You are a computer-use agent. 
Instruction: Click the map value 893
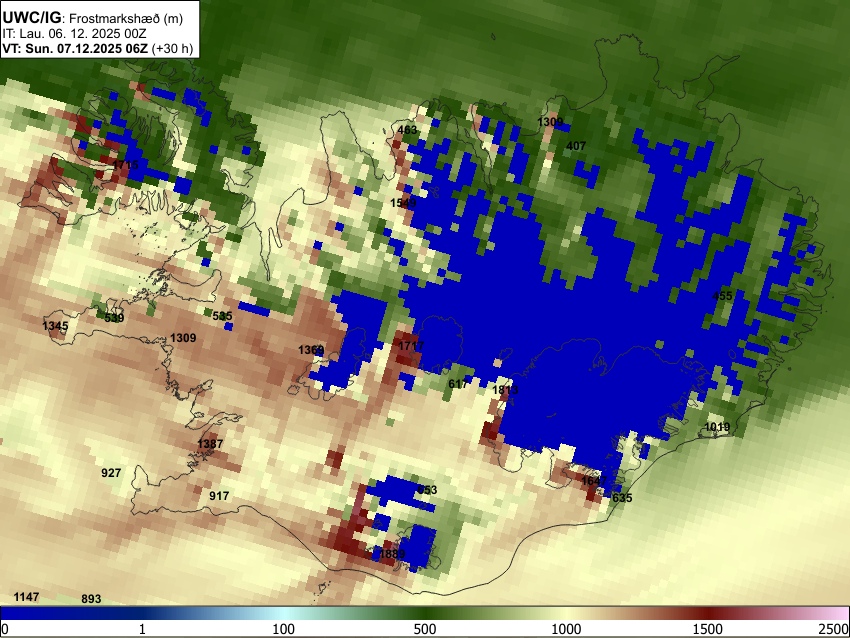(x=91, y=599)
